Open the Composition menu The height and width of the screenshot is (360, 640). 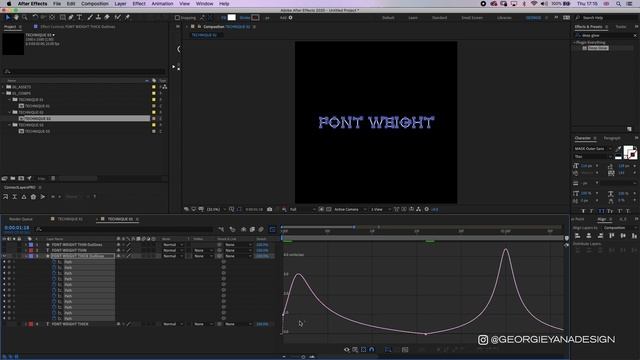(x=95, y=4)
